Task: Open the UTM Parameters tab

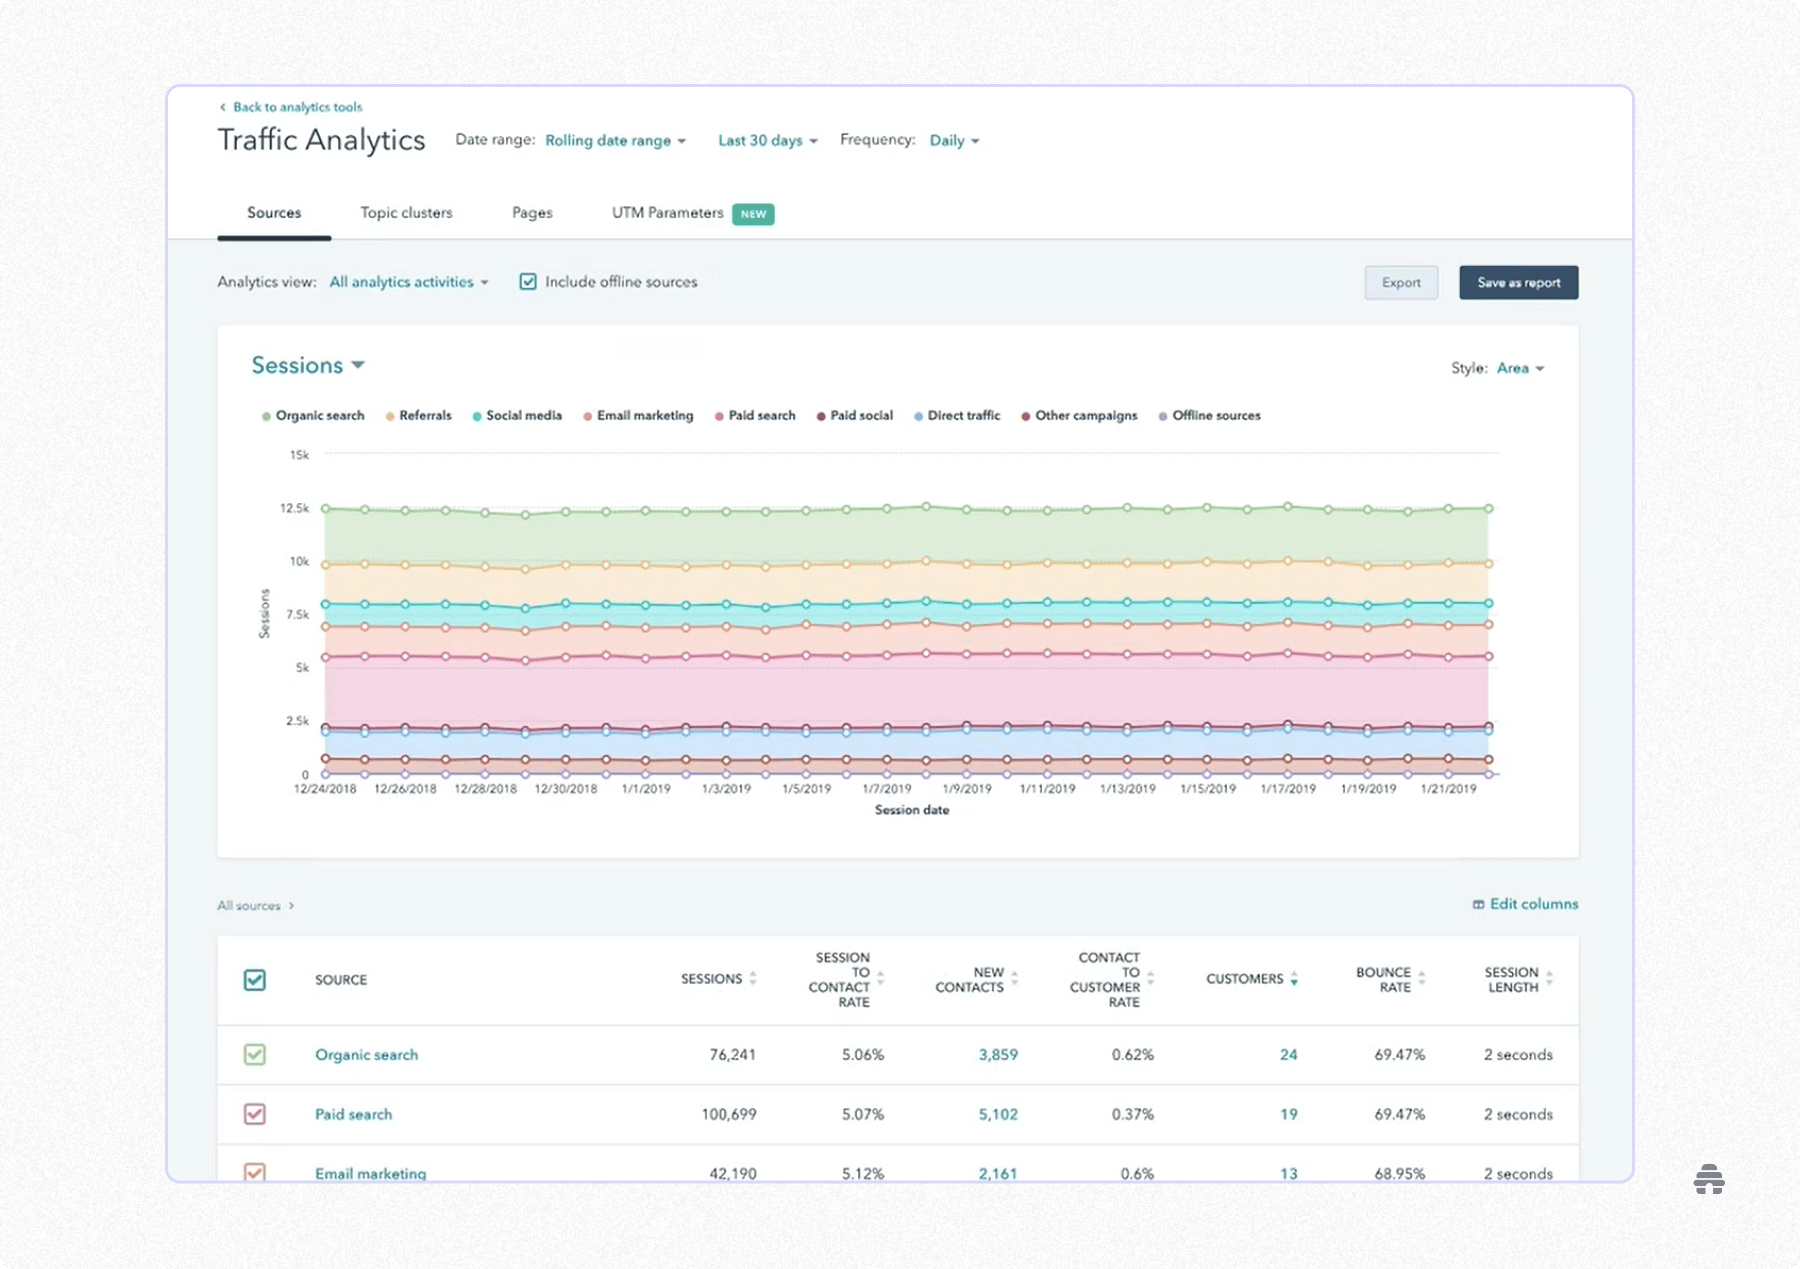Action: pos(667,213)
